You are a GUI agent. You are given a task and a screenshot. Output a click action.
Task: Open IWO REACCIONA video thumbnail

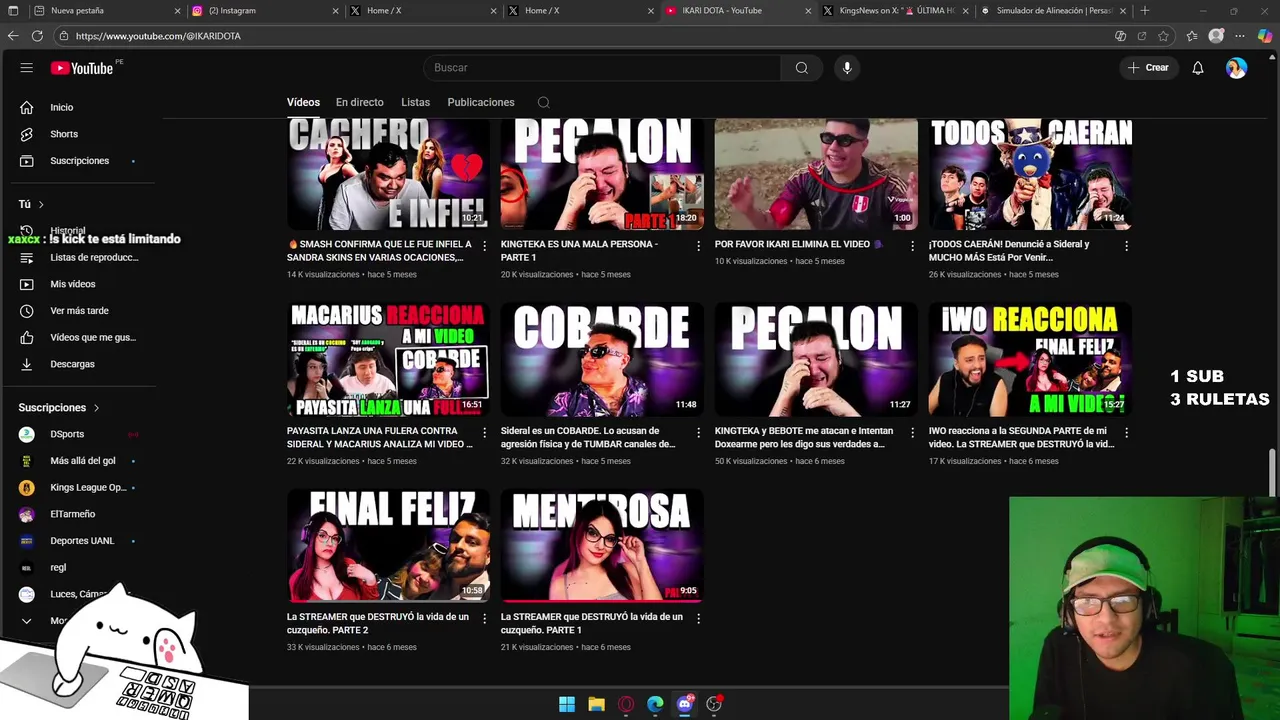[1030, 359]
